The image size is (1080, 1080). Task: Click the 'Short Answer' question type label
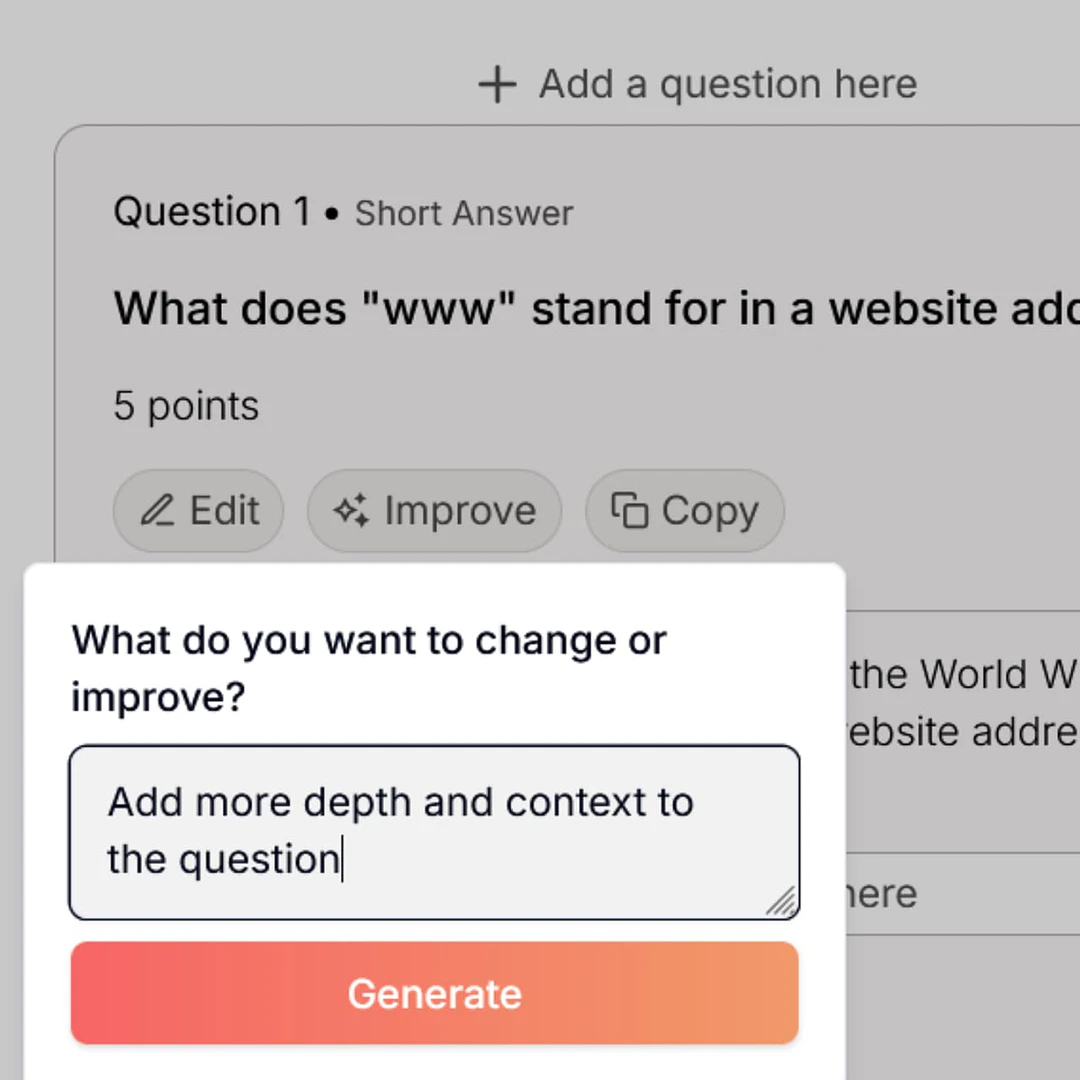(x=463, y=213)
